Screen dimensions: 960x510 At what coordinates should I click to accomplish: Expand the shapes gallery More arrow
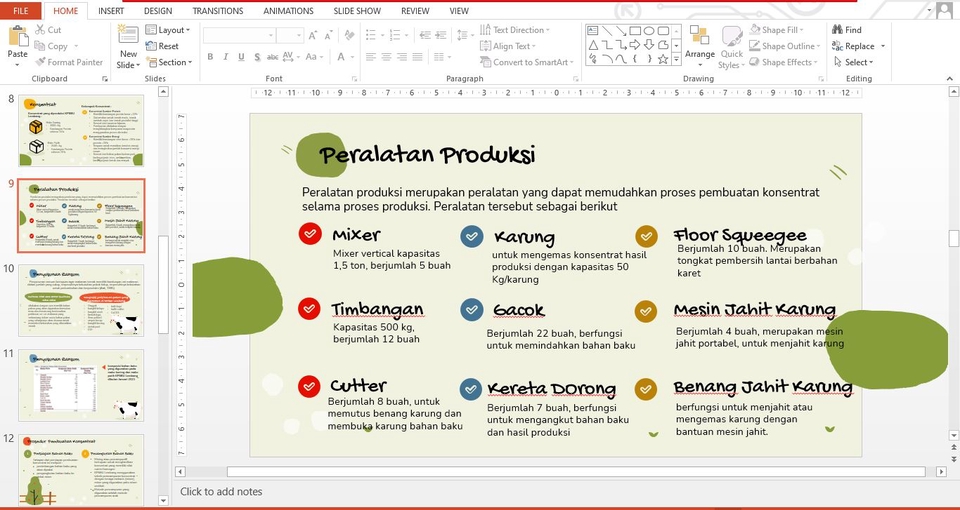(x=677, y=59)
